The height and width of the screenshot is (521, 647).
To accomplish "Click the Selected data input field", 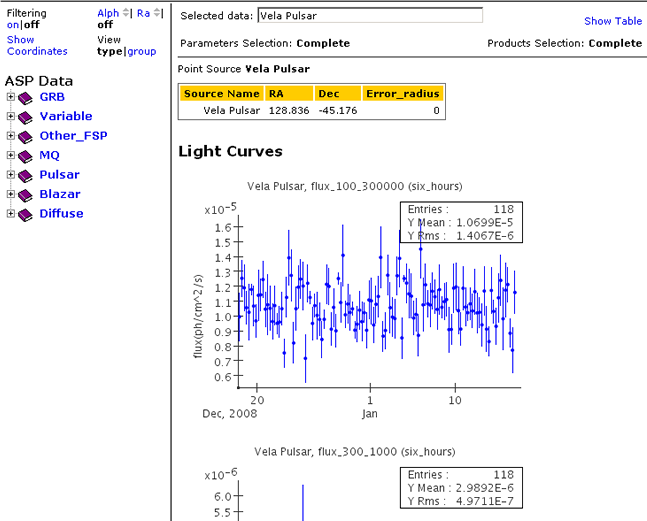I will point(370,16).
